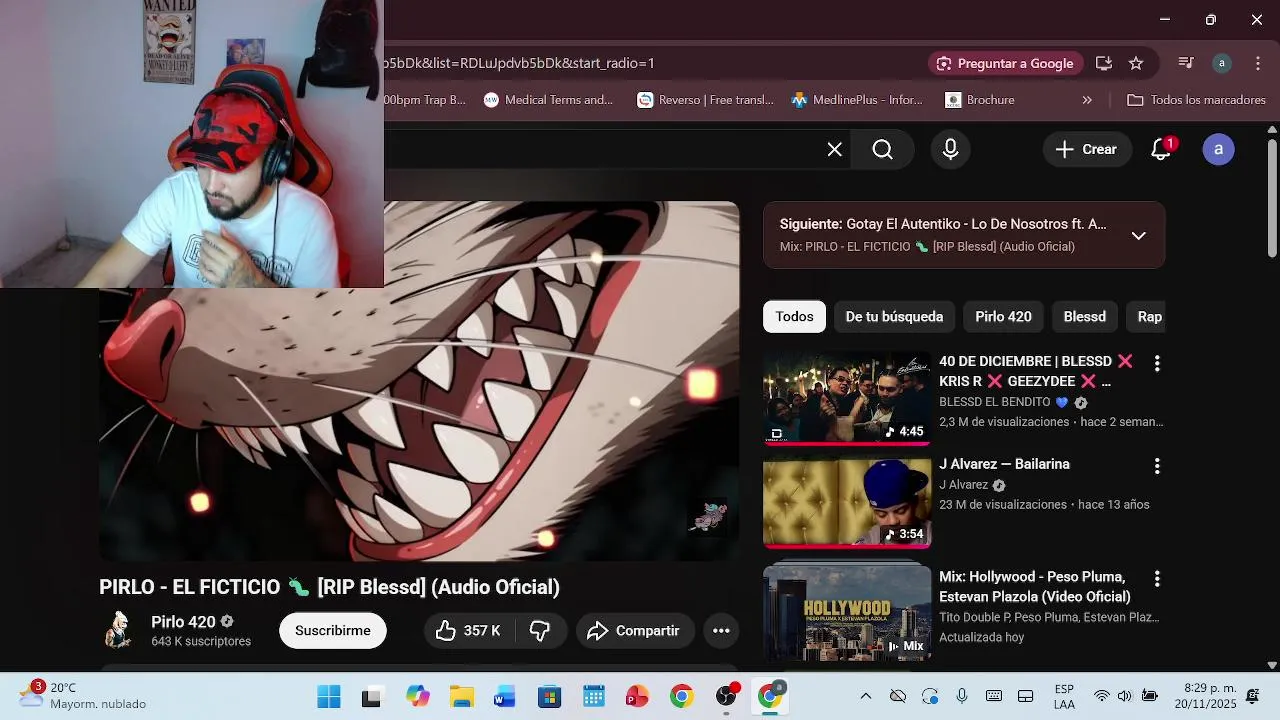The height and width of the screenshot is (720, 1280).
Task: Dislike the video with thumbs down
Action: (x=540, y=631)
